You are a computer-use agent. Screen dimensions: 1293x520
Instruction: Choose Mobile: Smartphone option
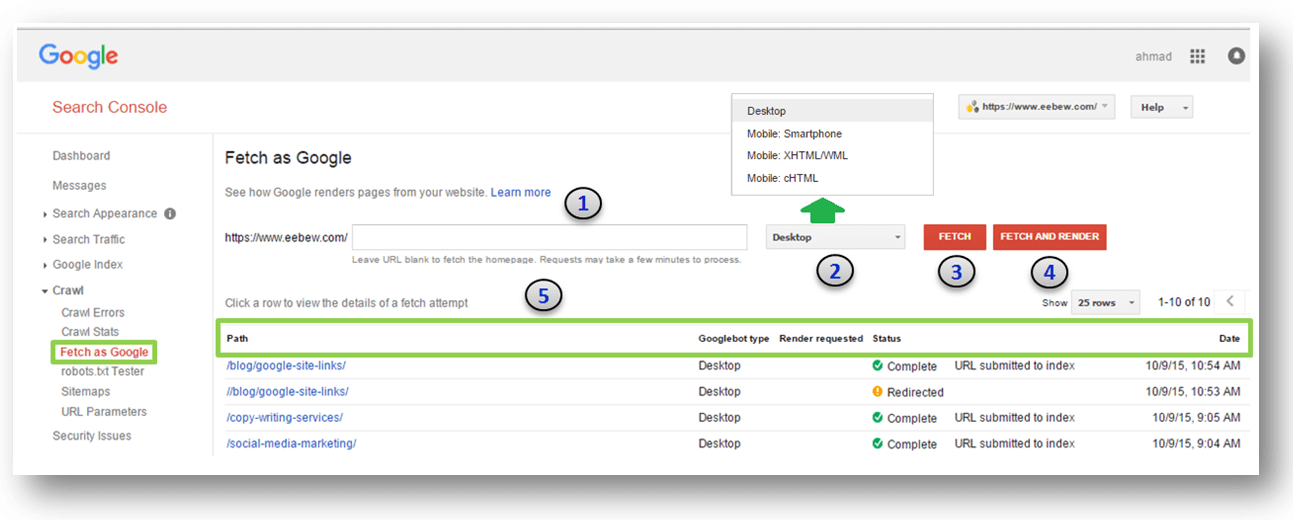(832, 133)
